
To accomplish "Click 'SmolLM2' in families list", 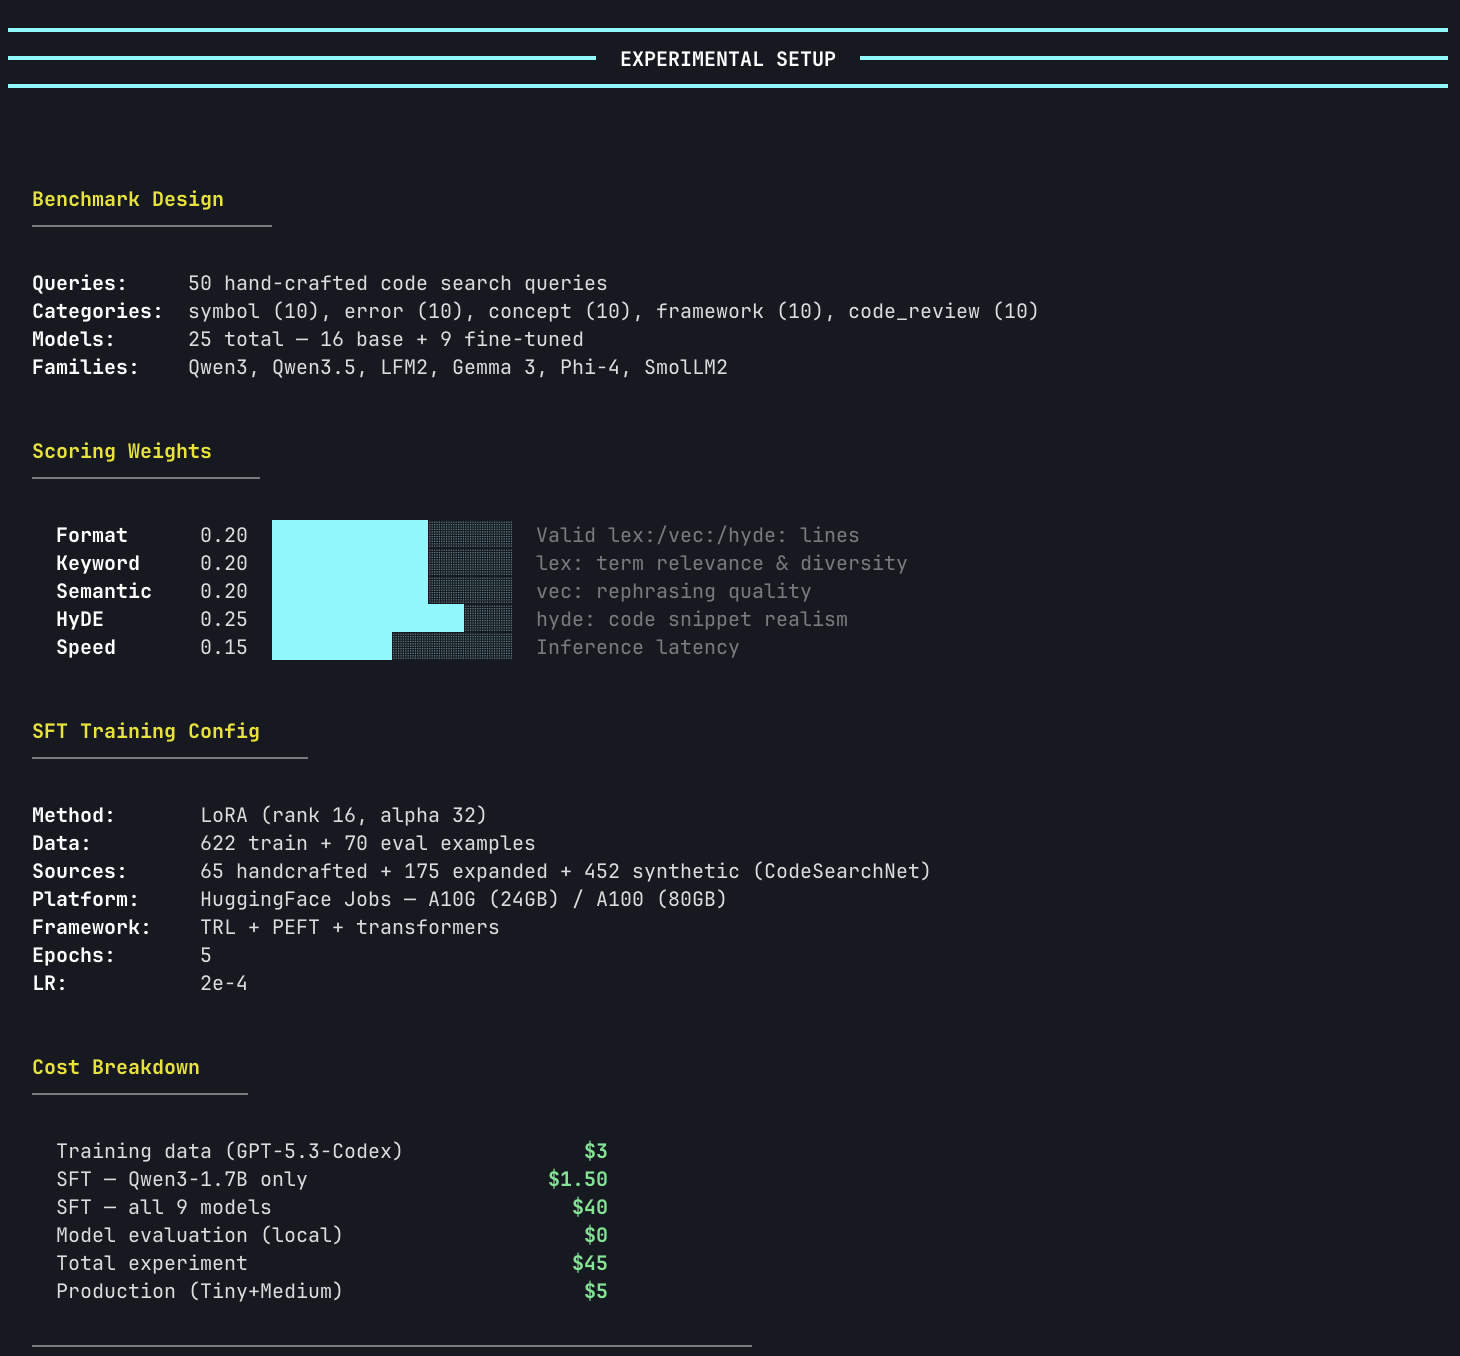I will [686, 367].
